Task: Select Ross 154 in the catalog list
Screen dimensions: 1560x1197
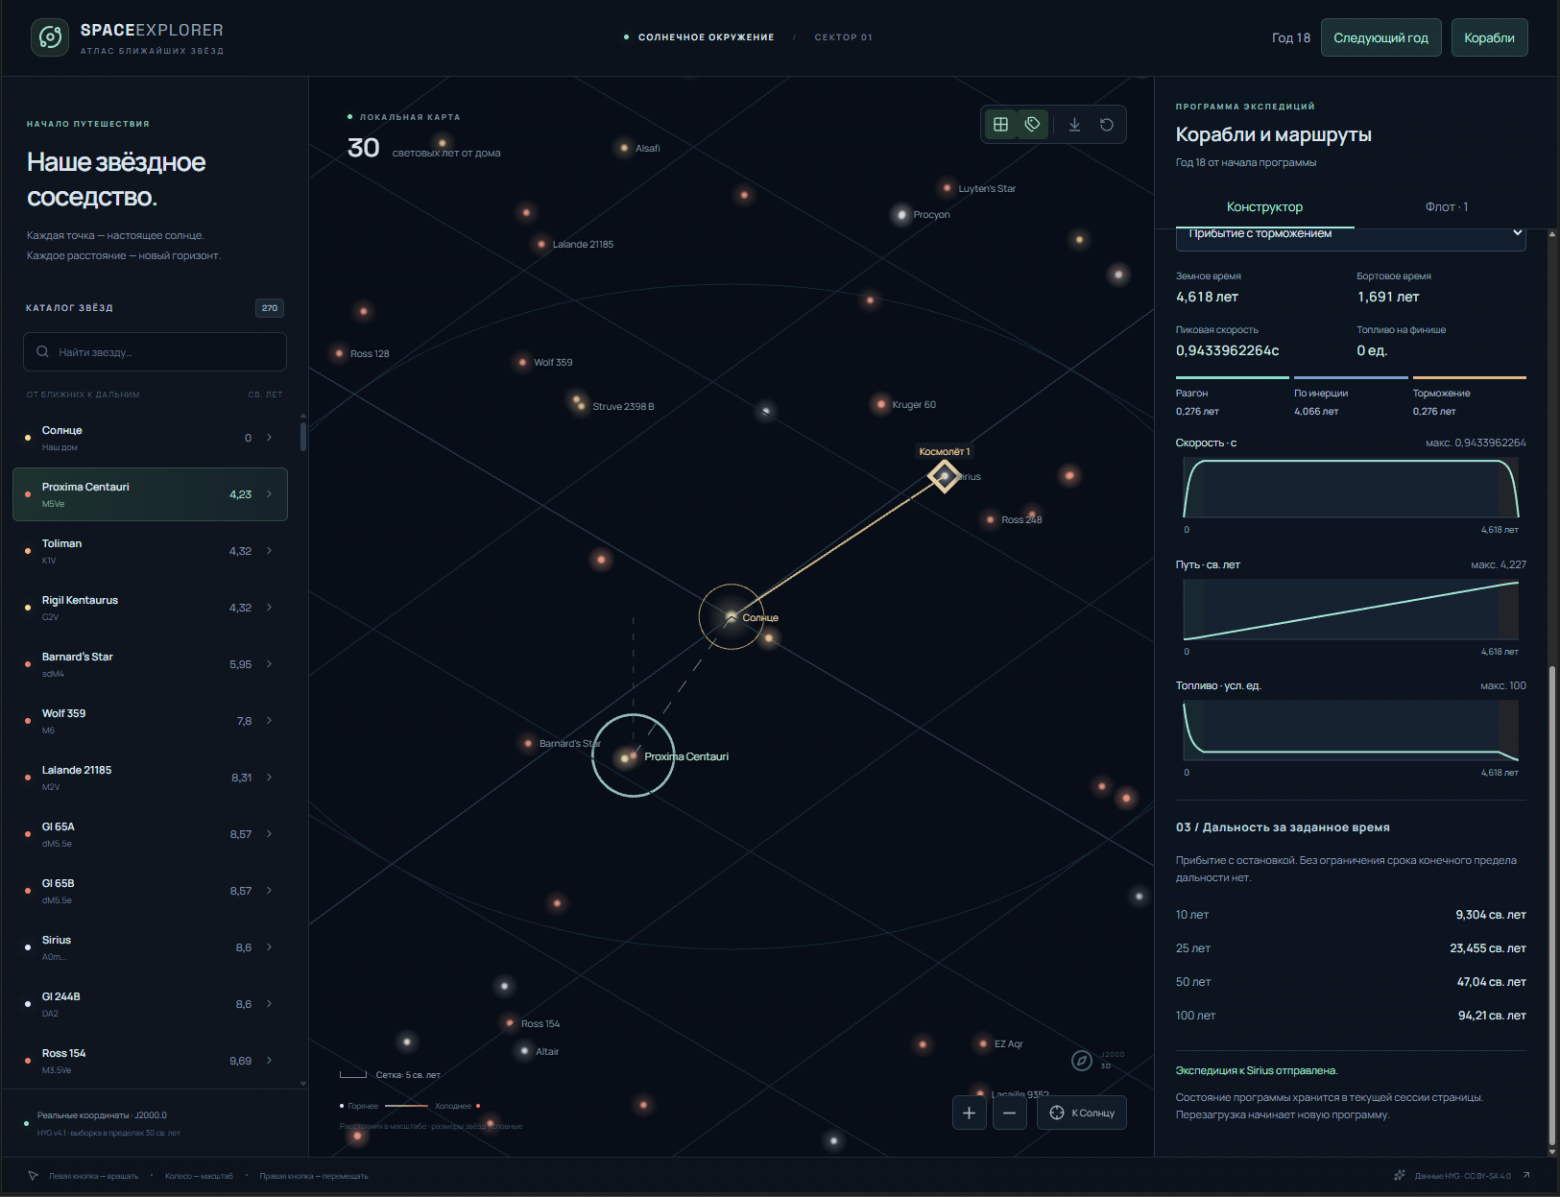Action: 150,1060
